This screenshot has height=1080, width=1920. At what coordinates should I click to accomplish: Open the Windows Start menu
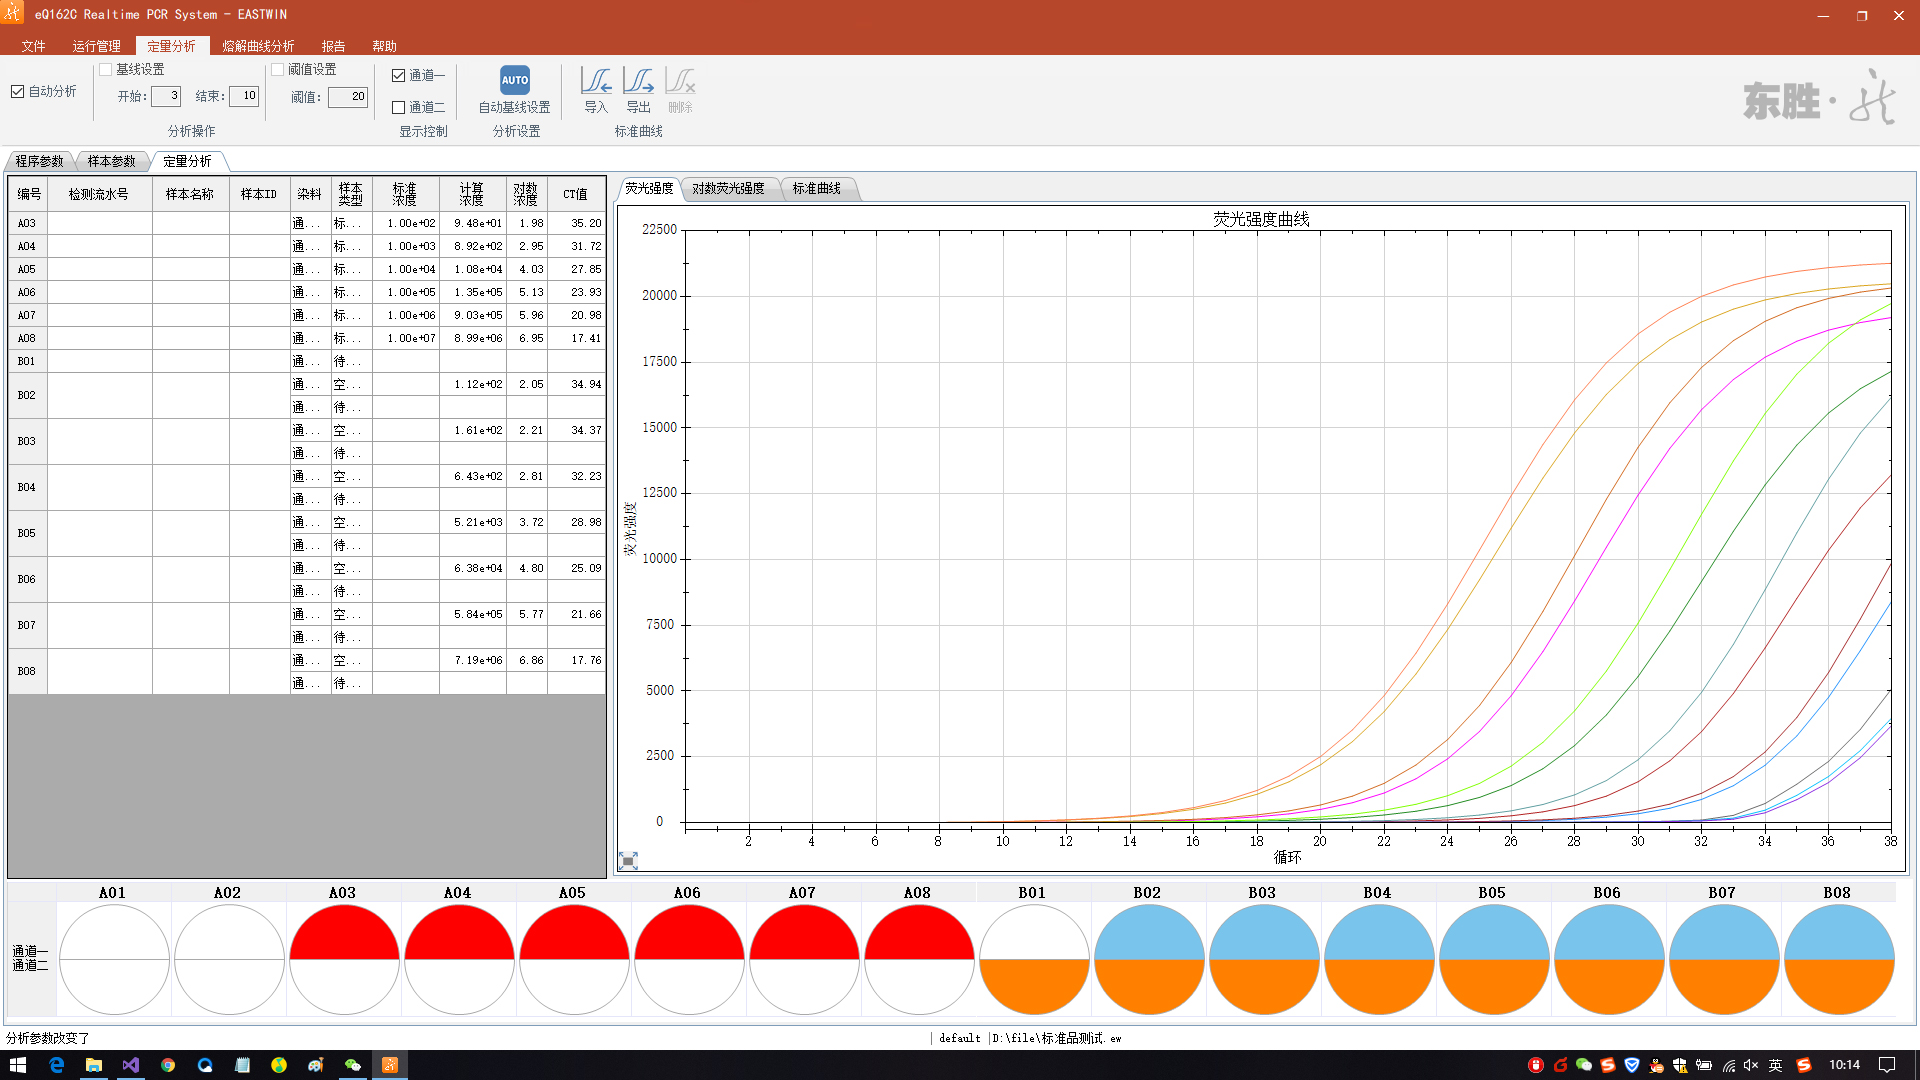pos(18,1065)
